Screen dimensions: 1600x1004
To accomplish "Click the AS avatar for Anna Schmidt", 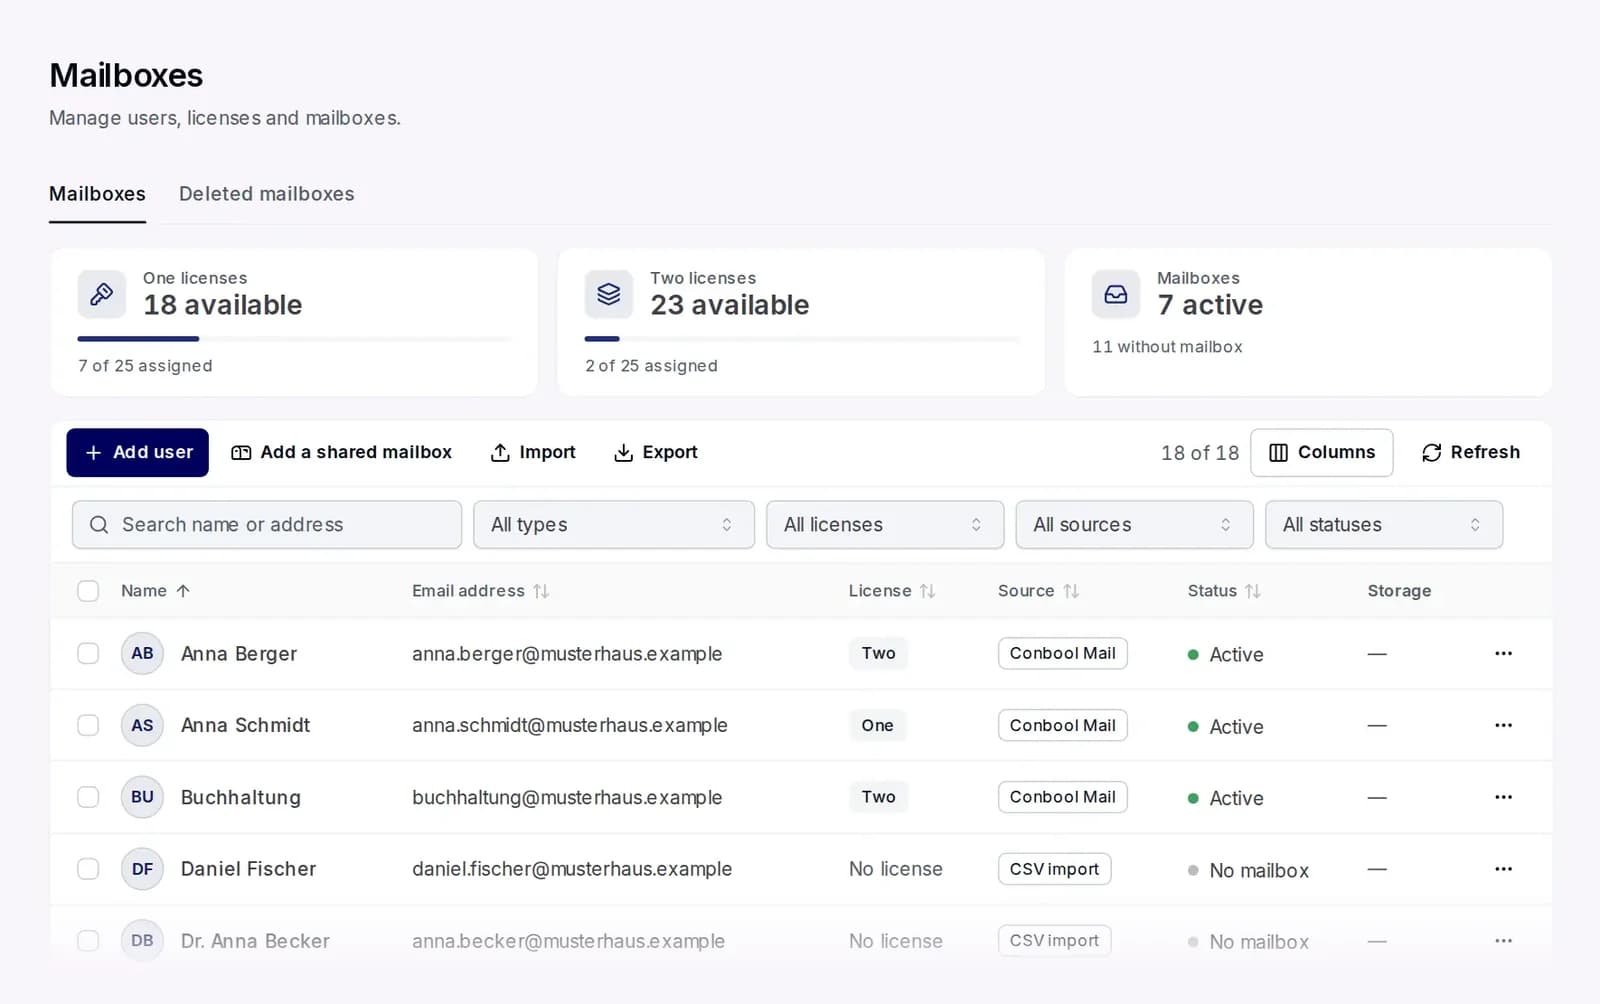I will 142,725.
